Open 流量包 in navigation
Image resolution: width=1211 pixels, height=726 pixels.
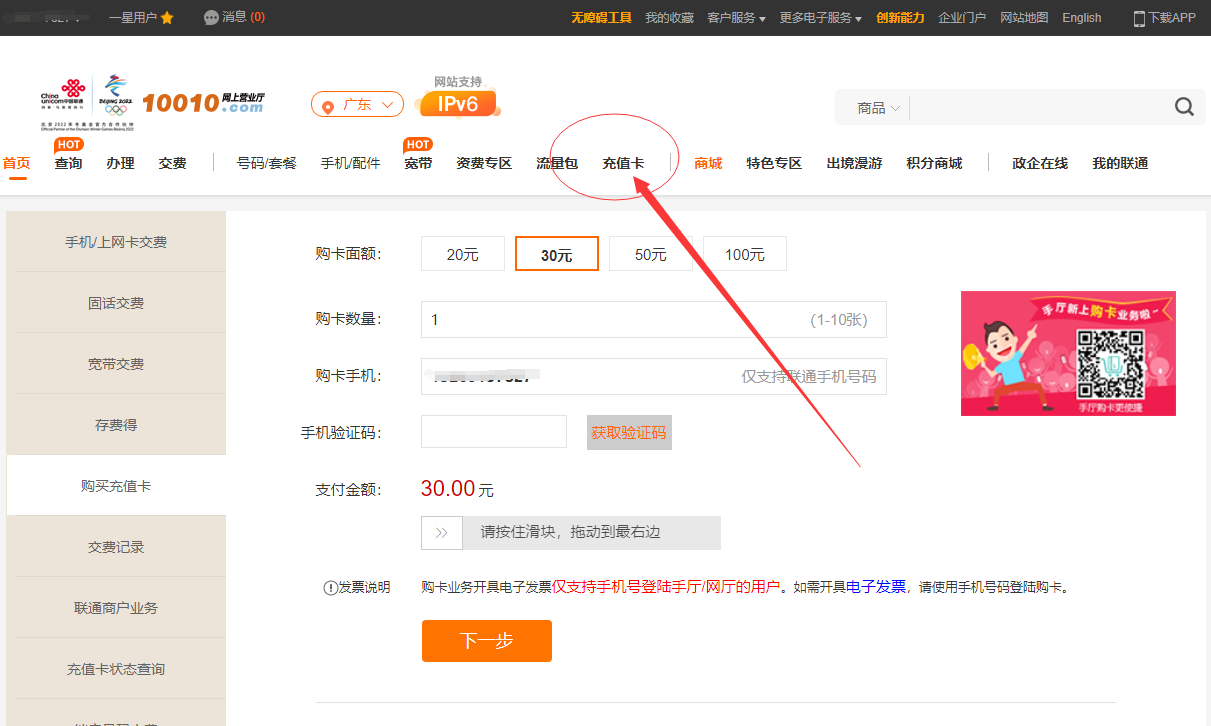(x=557, y=163)
